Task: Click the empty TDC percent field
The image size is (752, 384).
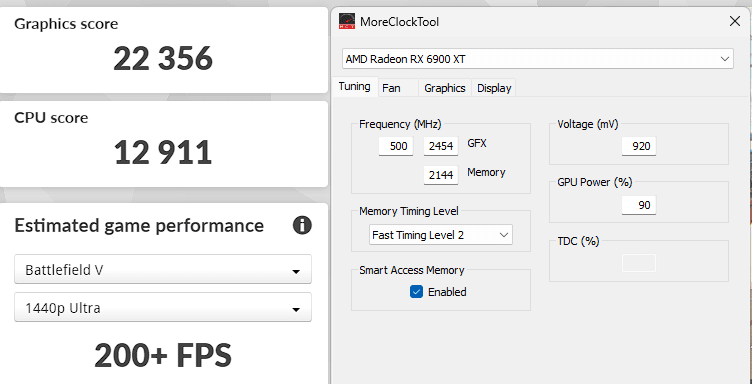Action: 639,263
